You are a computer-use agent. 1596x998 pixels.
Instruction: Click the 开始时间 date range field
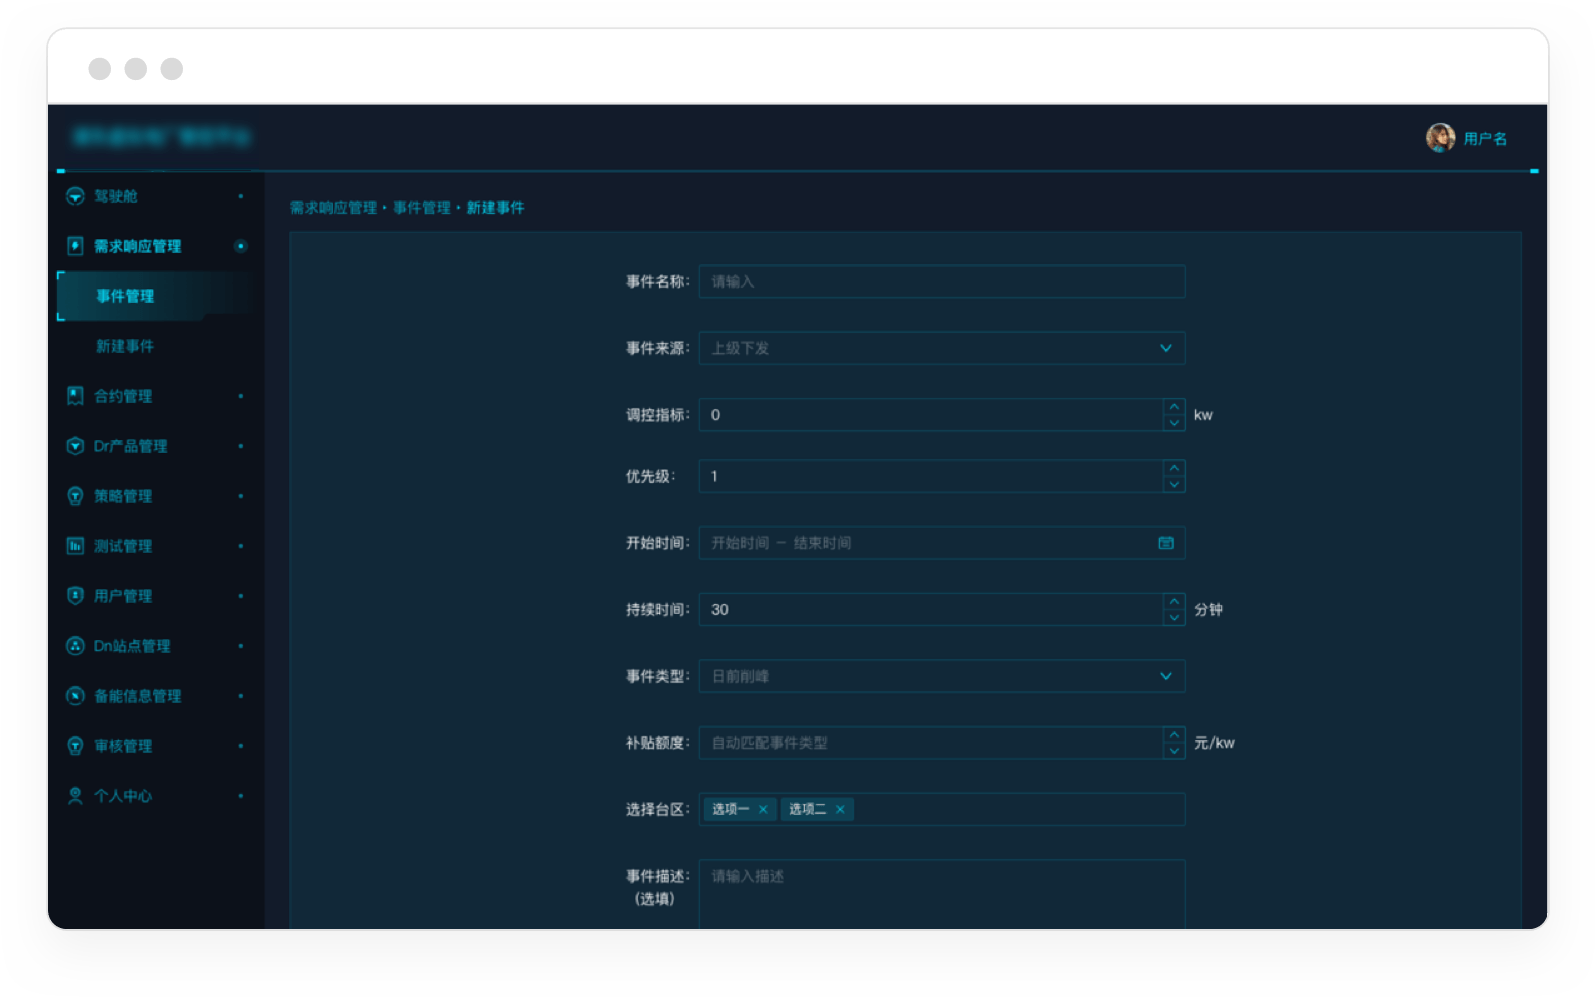[942, 543]
